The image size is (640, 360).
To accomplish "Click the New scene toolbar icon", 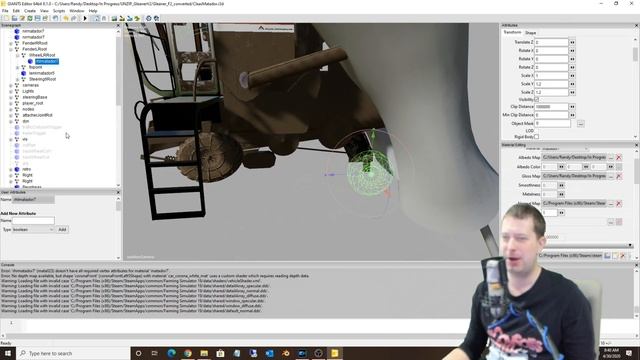I will (6, 18).
